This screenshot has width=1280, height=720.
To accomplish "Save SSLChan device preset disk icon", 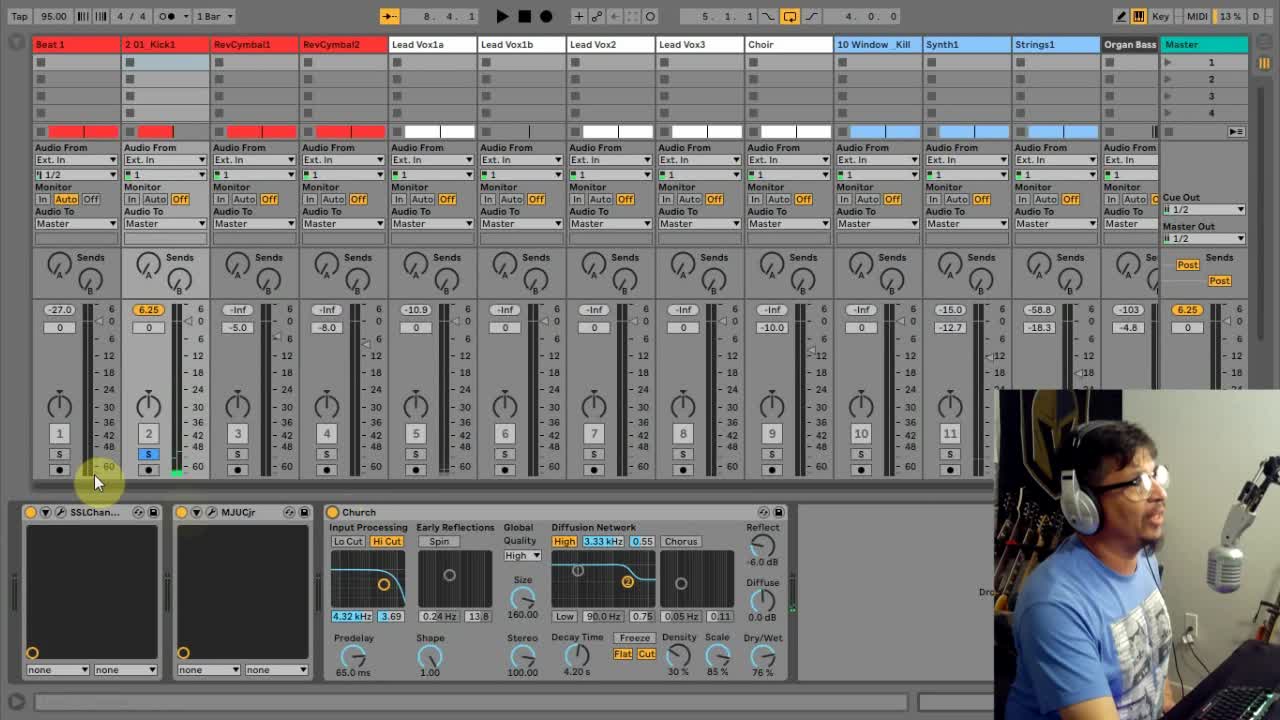I will coord(153,512).
